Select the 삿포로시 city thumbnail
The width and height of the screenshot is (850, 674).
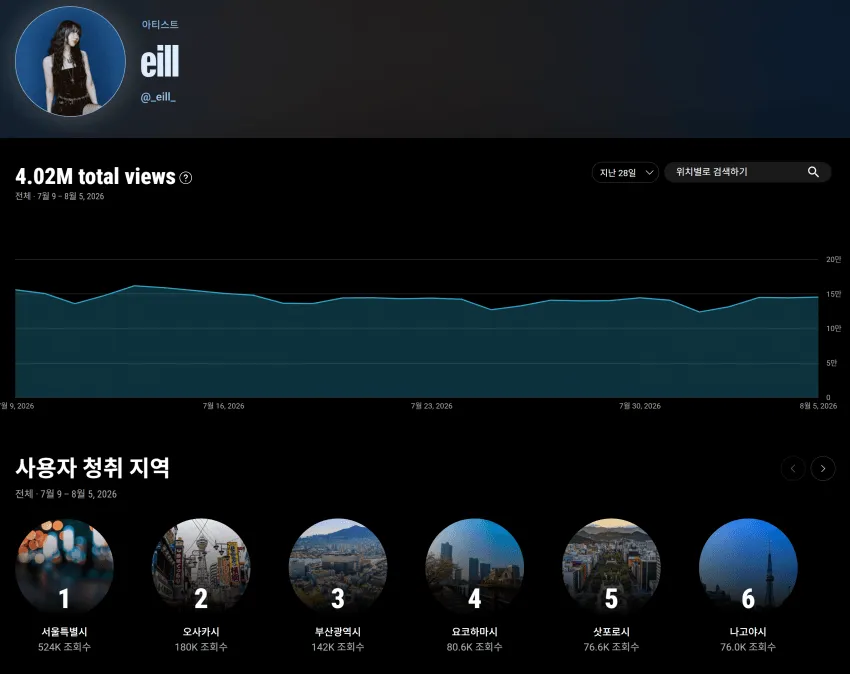pos(611,567)
